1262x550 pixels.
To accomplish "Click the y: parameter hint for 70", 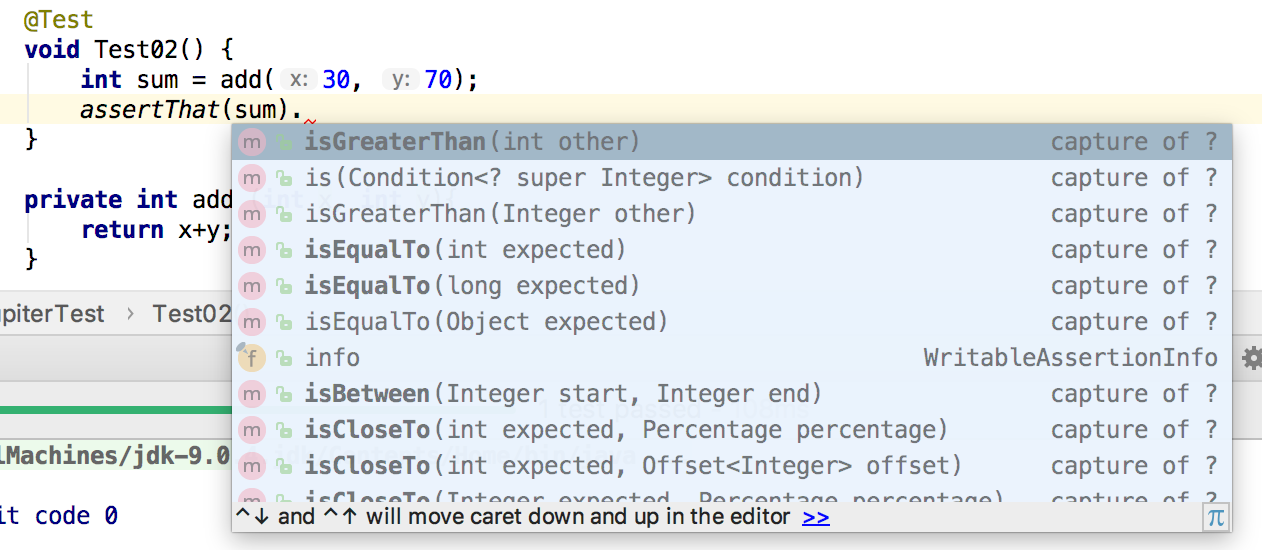I will [x=402, y=79].
